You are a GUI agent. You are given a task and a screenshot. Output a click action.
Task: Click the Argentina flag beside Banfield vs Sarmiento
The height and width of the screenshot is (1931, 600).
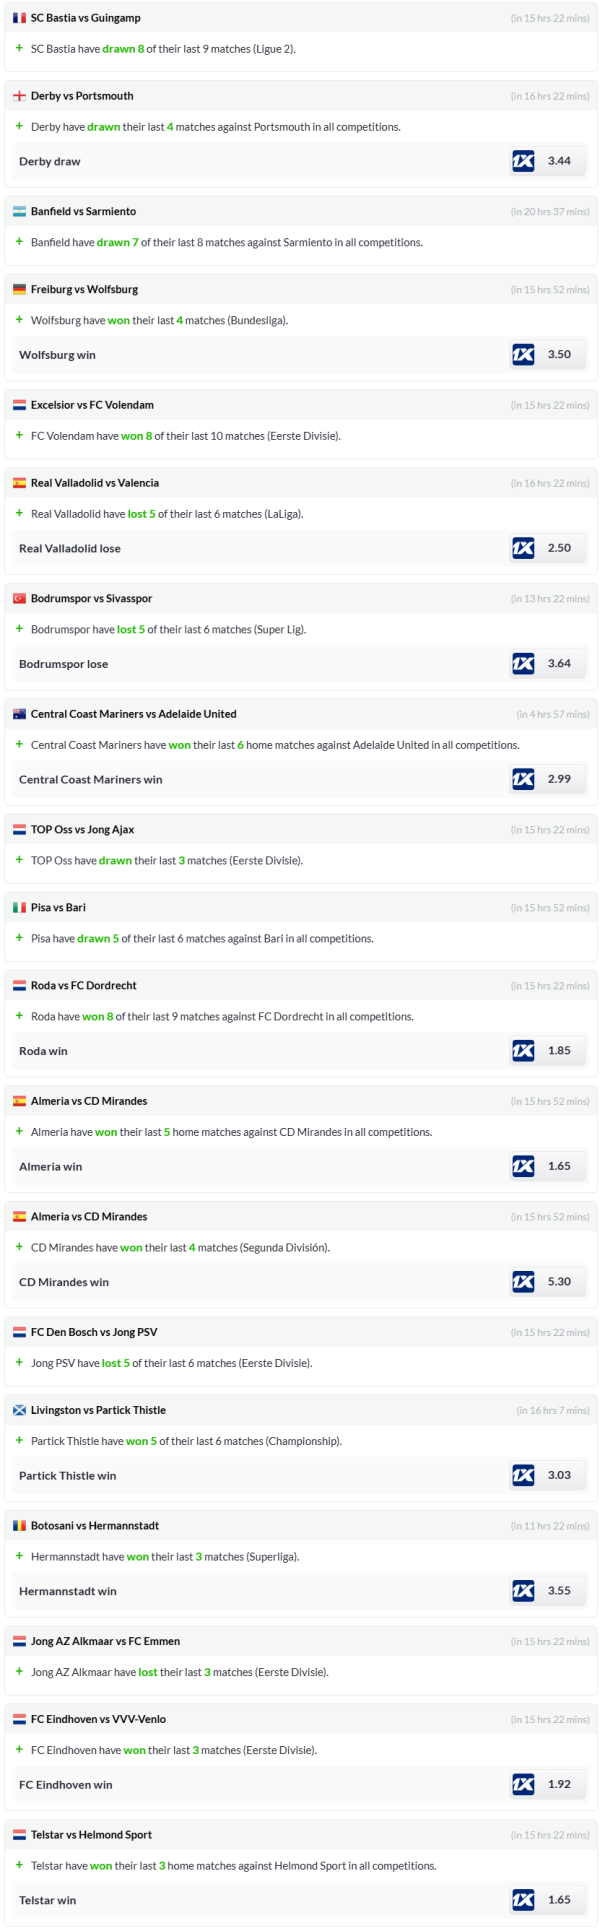coord(19,212)
